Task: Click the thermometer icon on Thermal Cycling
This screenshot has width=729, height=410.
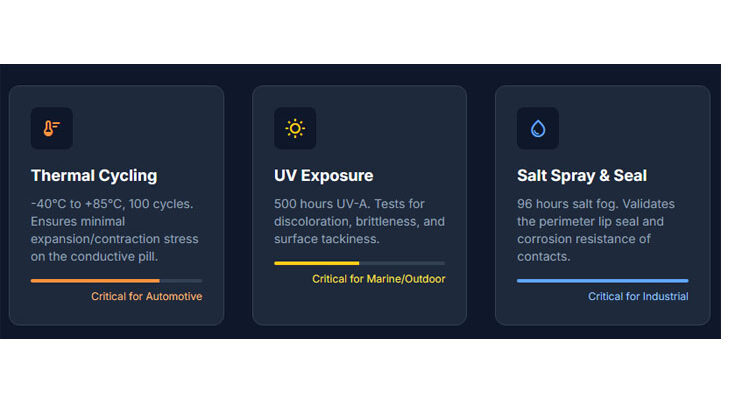Action: coord(51,128)
